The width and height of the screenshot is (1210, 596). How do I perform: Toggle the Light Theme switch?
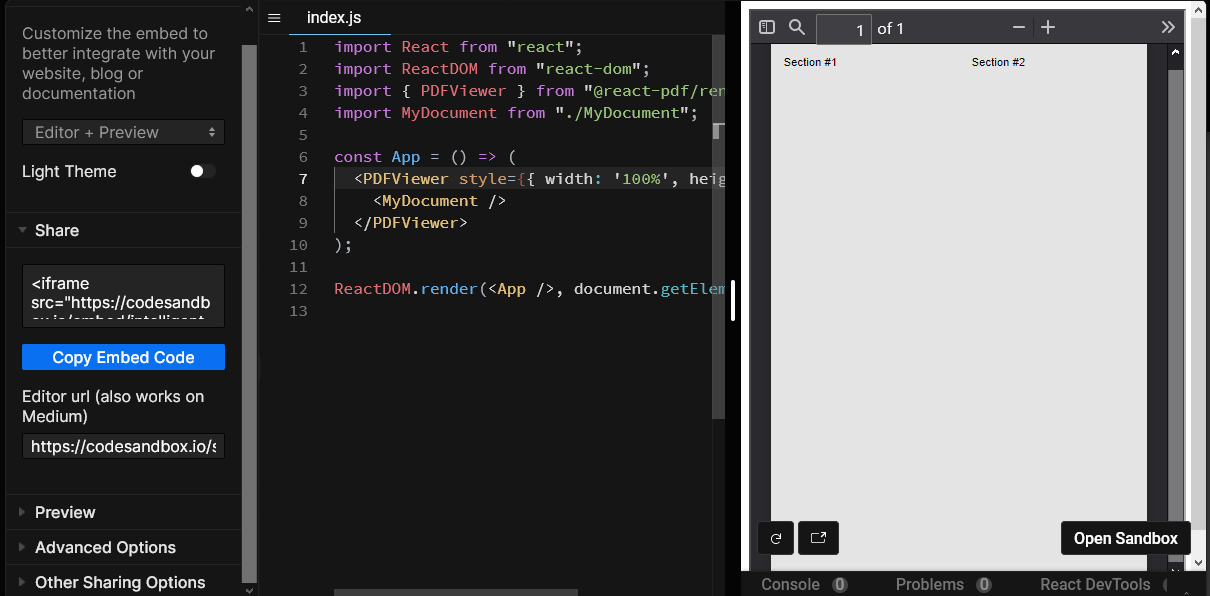pos(201,171)
